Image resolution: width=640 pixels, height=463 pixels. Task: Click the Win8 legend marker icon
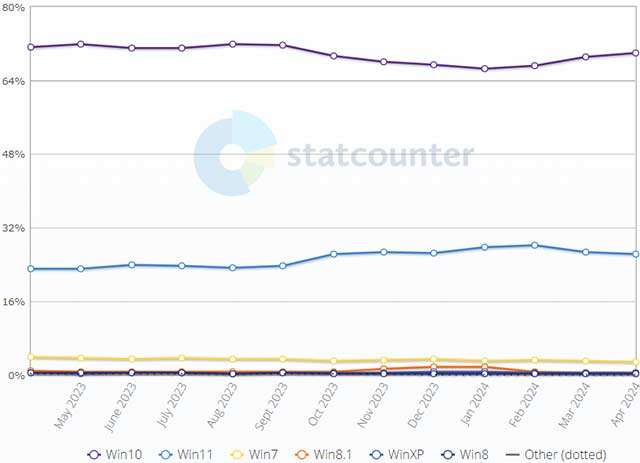451,454
